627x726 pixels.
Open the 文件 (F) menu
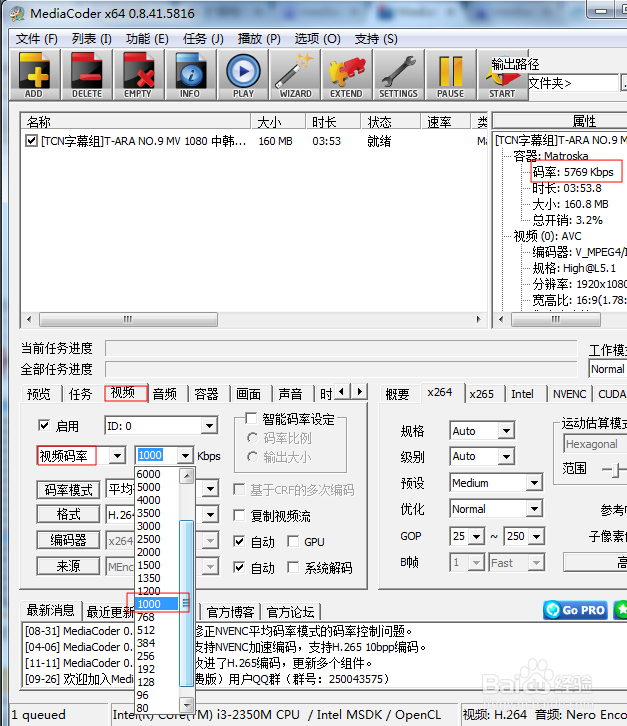tap(37, 39)
